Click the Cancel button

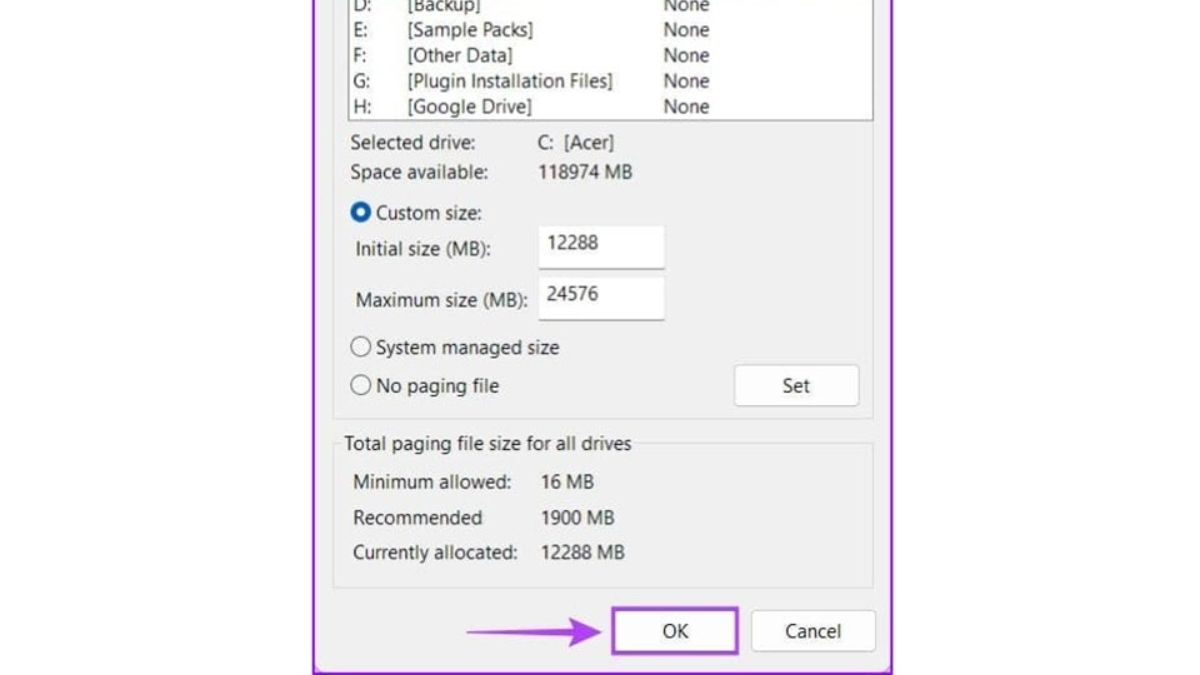click(x=812, y=631)
